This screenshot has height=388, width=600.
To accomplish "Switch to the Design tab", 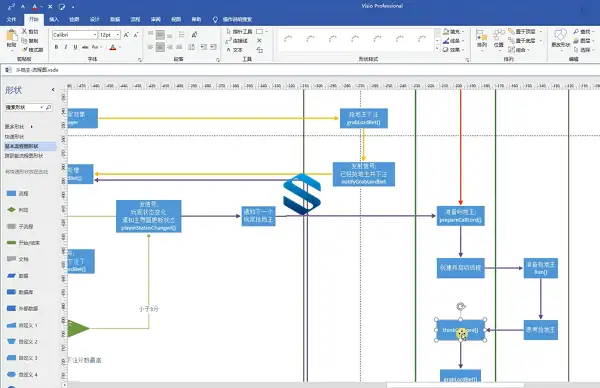I will (x=95, y=19).
